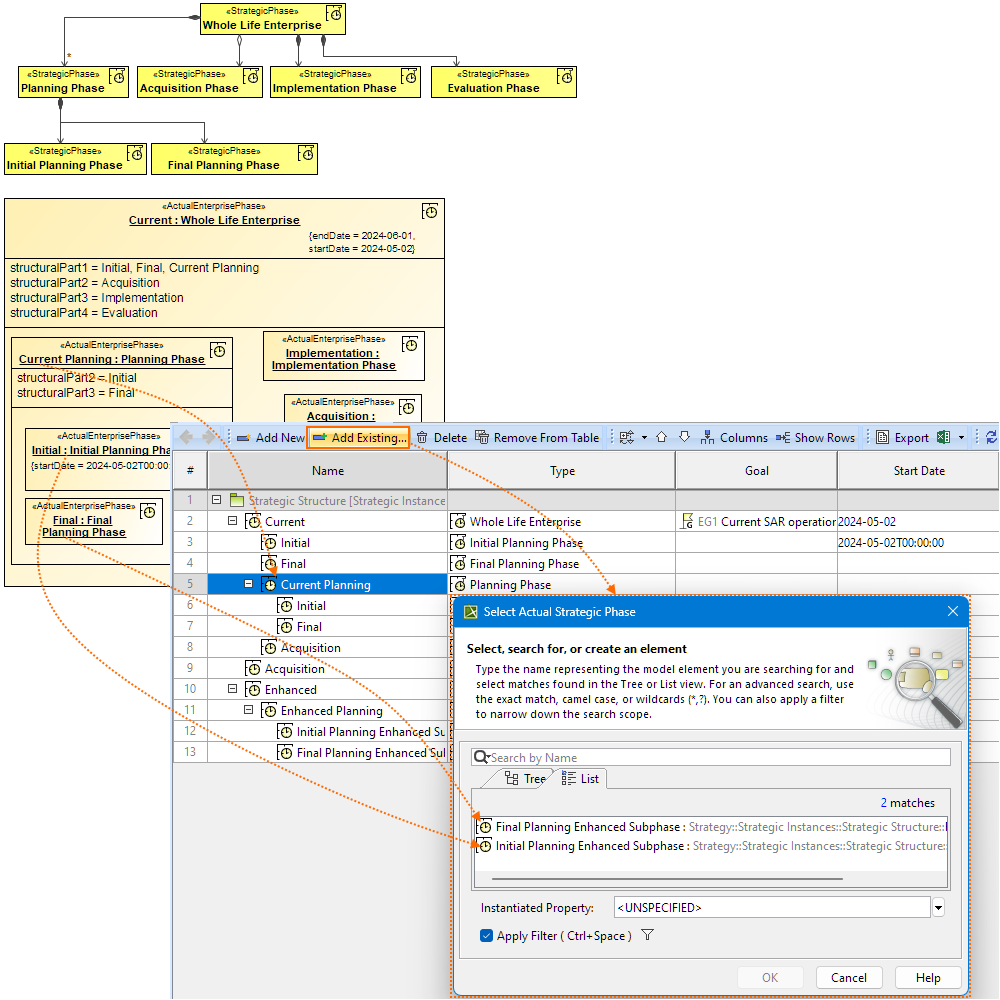The height and width of the screenshot is (1000, 1000).
Task: Click the Cancel button in dialog
Action: pyautogui.click(x=849, y=978)
